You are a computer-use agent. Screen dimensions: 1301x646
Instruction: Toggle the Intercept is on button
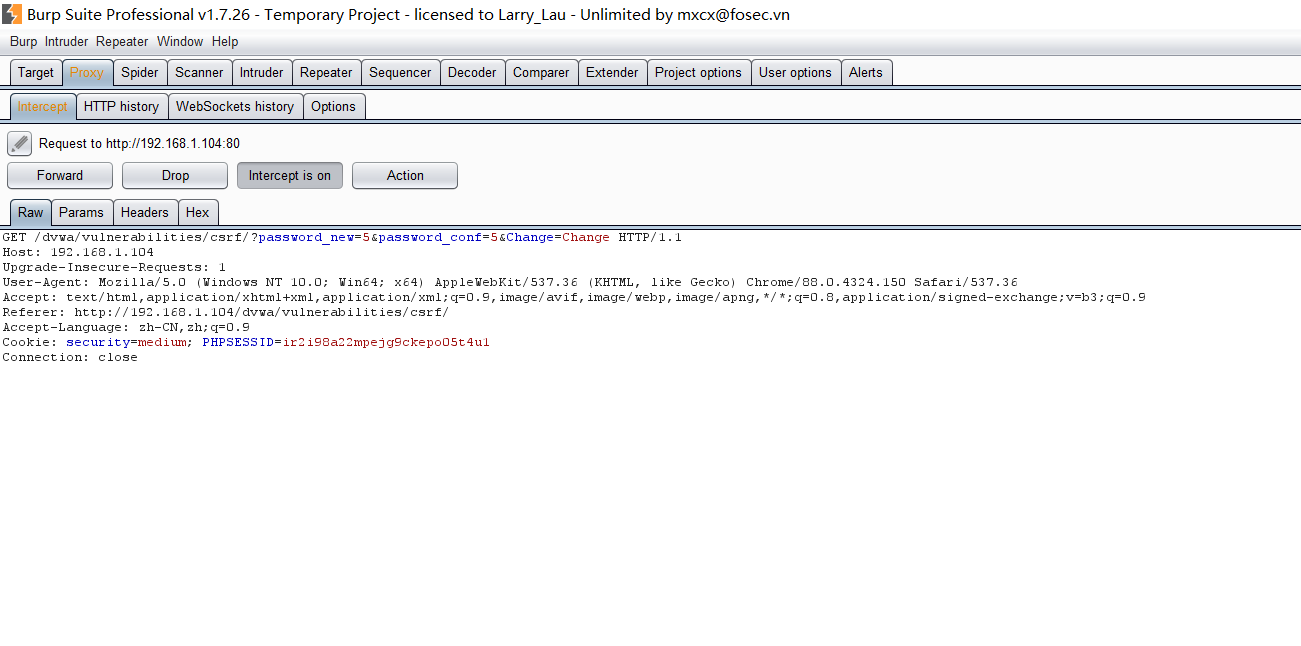pos(289,176)
